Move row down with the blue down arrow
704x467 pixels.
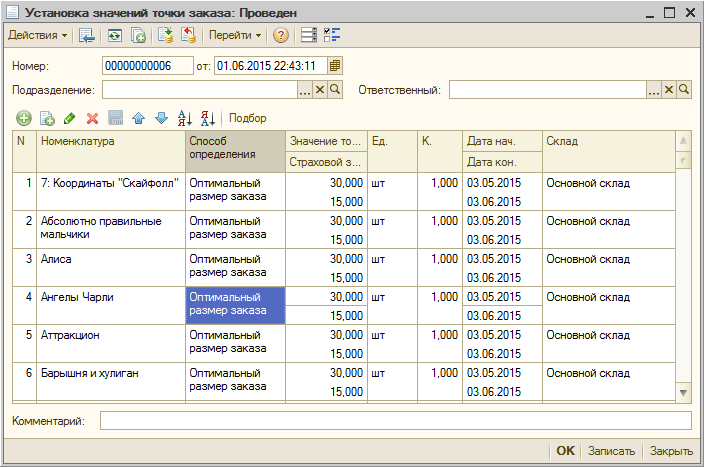pos(161,118)
